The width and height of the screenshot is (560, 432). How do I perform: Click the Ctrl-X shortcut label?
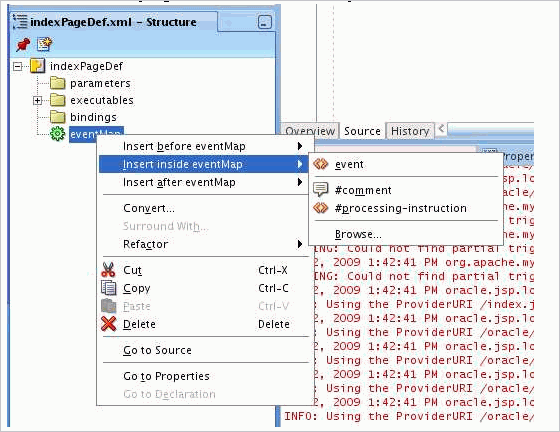(273, 270)
